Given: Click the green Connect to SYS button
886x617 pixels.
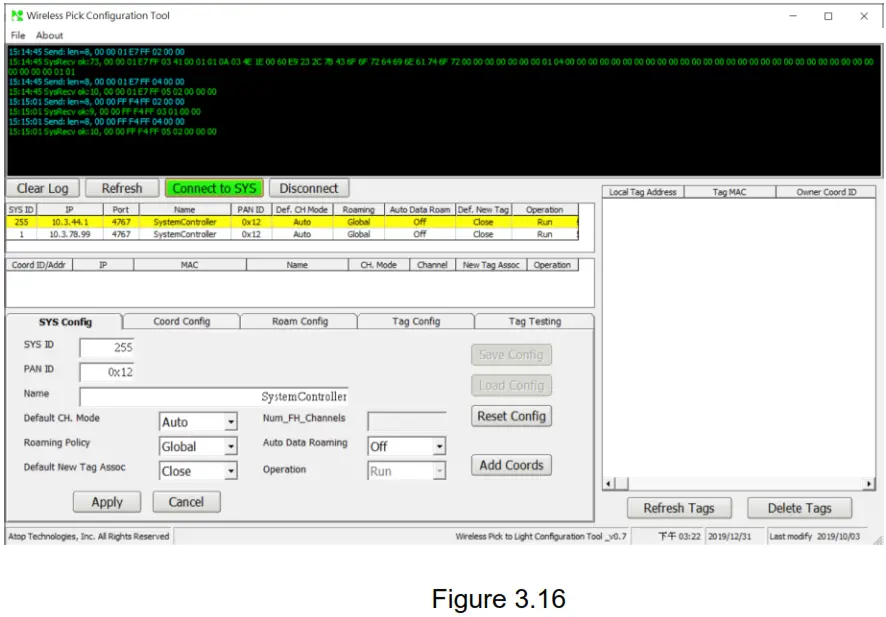Looking at the screenshot, I should click(x=214, y=188).
